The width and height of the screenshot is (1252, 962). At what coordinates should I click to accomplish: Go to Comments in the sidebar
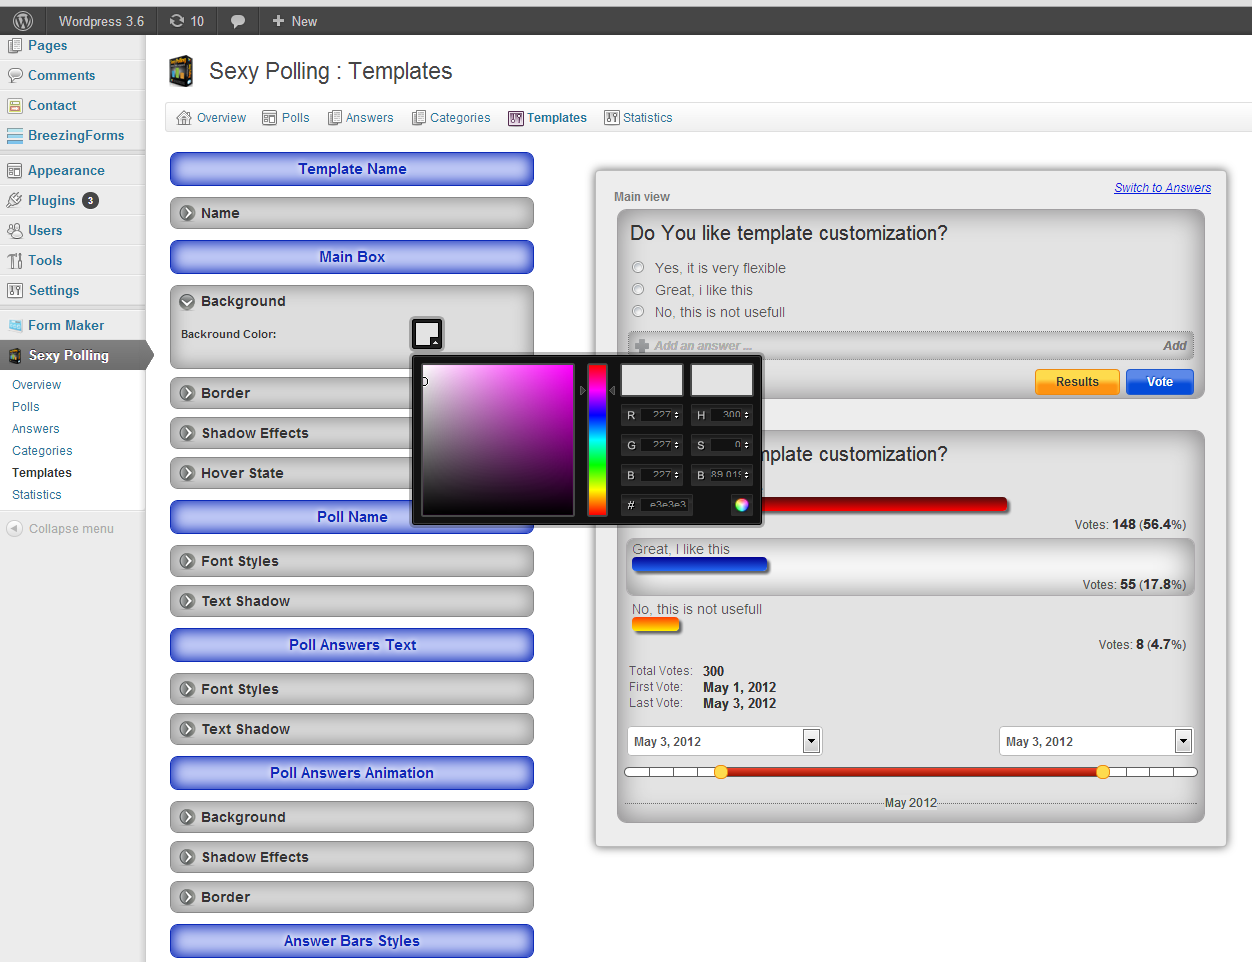point(61,75)
